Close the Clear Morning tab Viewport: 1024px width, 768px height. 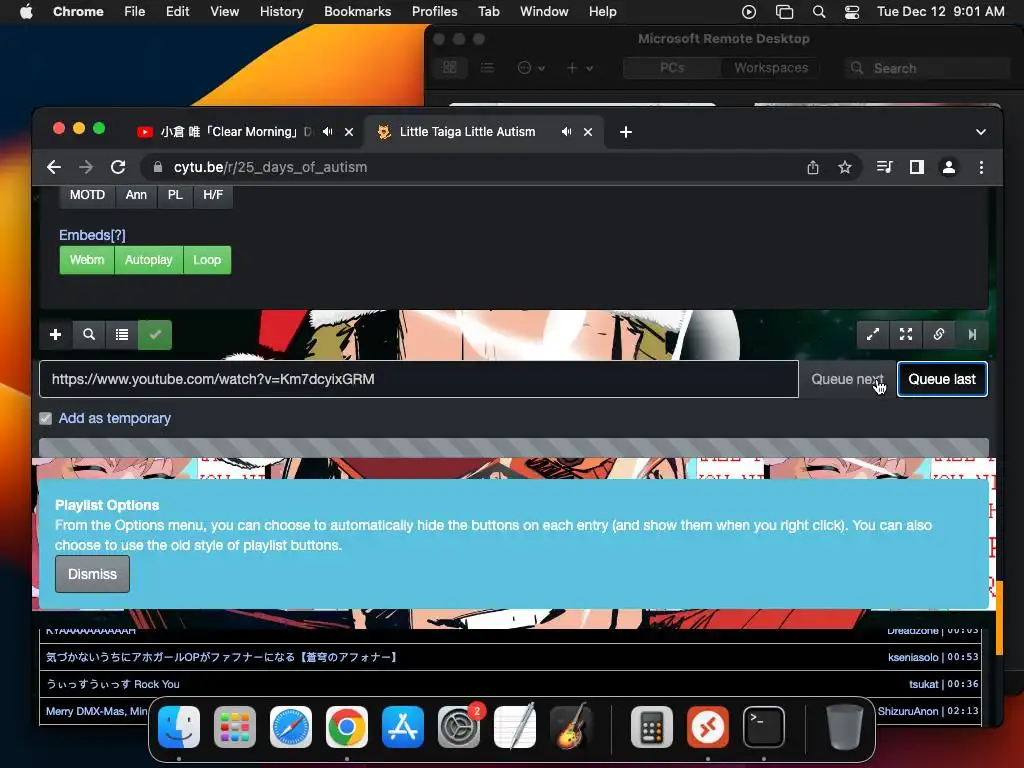[x=349, y=132]
